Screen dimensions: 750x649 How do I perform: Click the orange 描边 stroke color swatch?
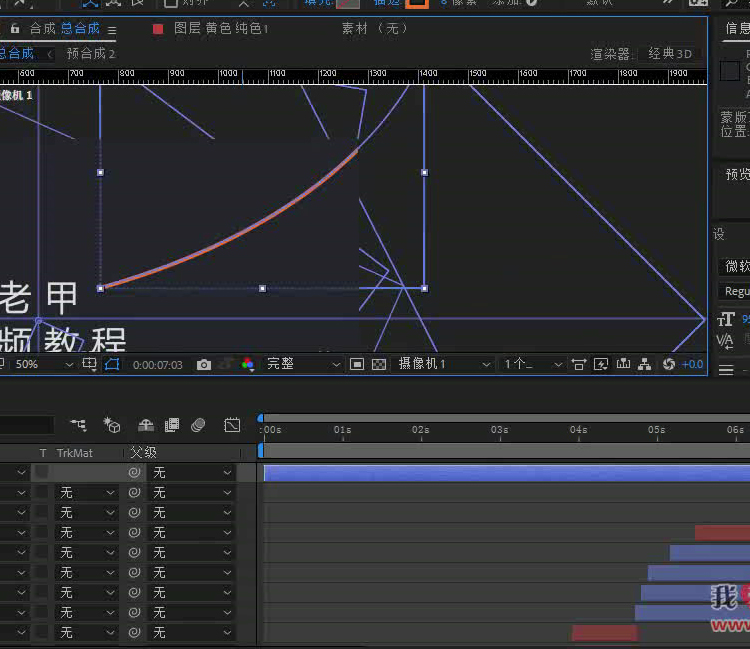[x=417, y=3]
